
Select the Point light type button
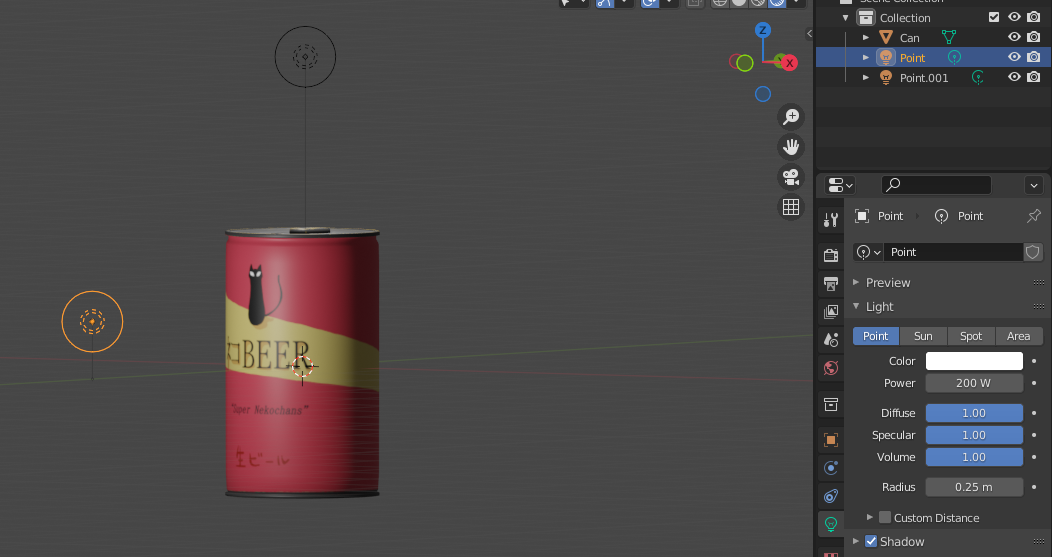point(876,336)
